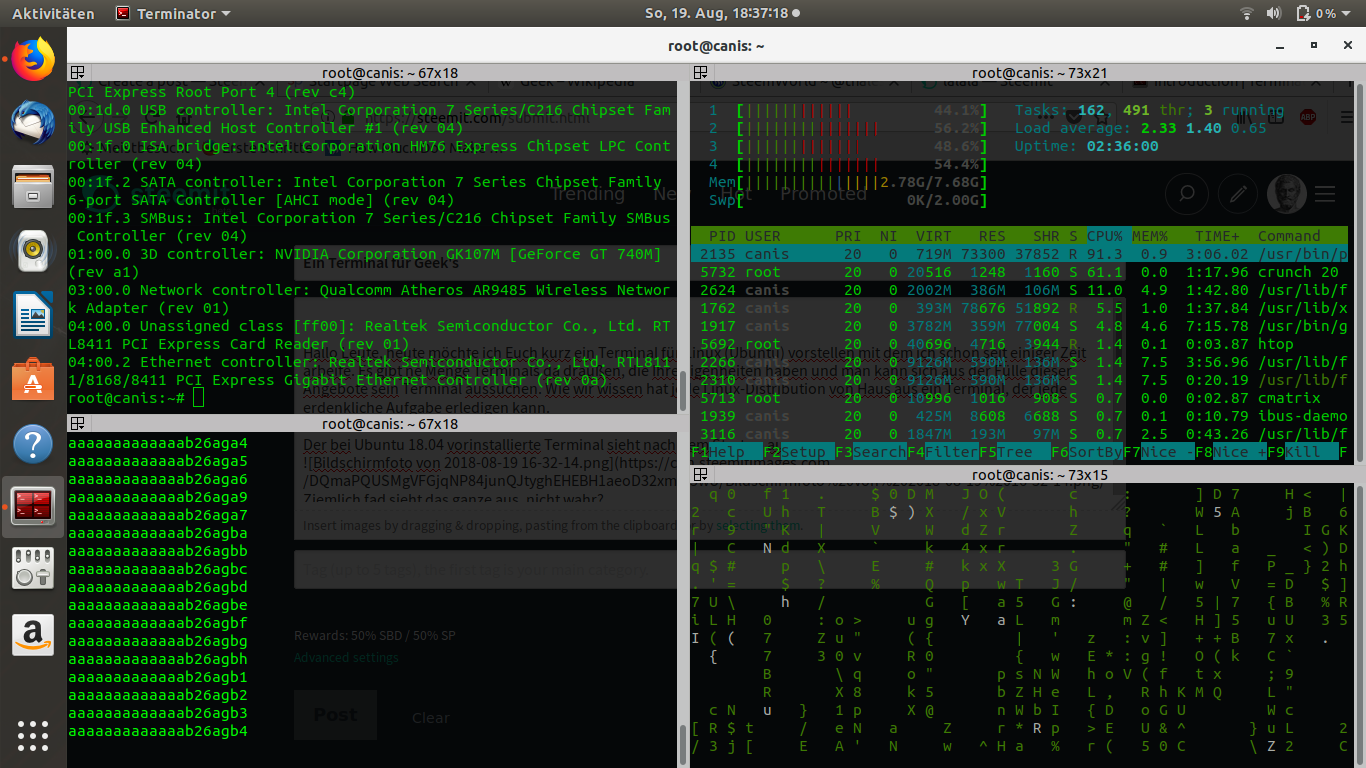This screenshot has height=768, width=1366.
Task: Click the NVIDIA GK107M 3D controller line
Action: 364,263
